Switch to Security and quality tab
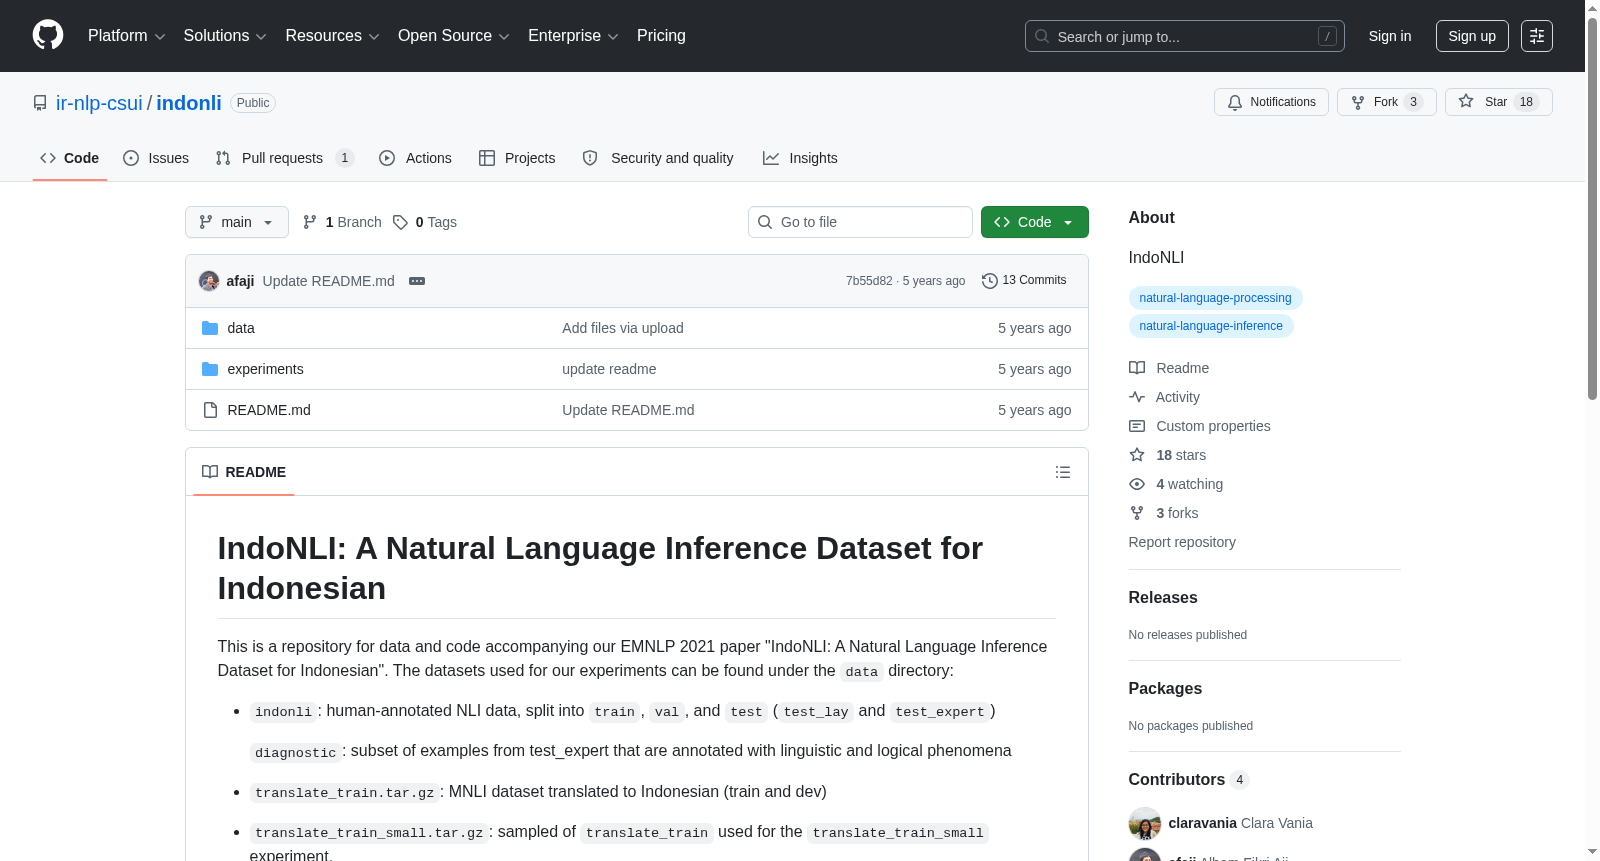Viewport: 1600px width, 861px height. tap(658, 158)
